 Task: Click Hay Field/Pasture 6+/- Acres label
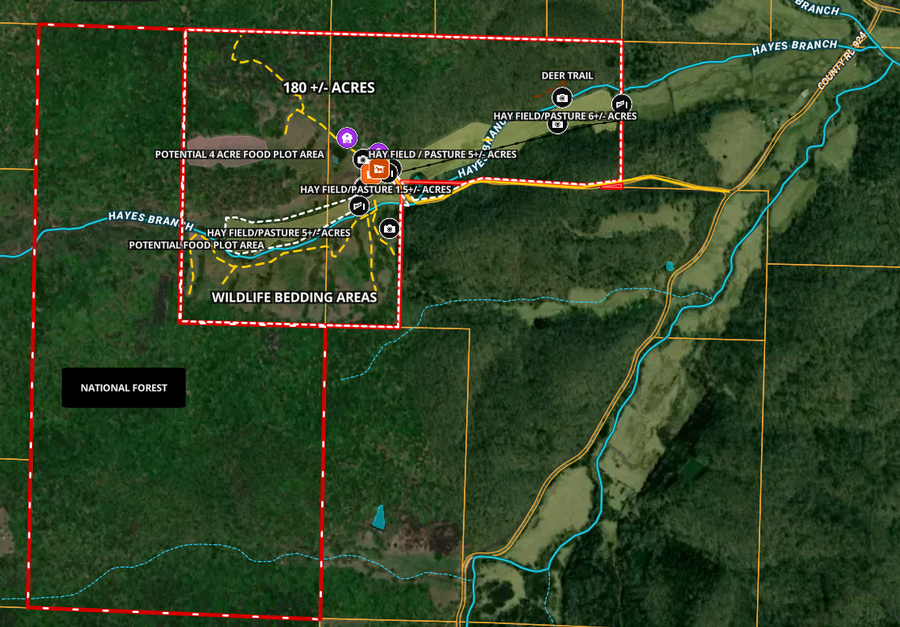tap(564, 116)
